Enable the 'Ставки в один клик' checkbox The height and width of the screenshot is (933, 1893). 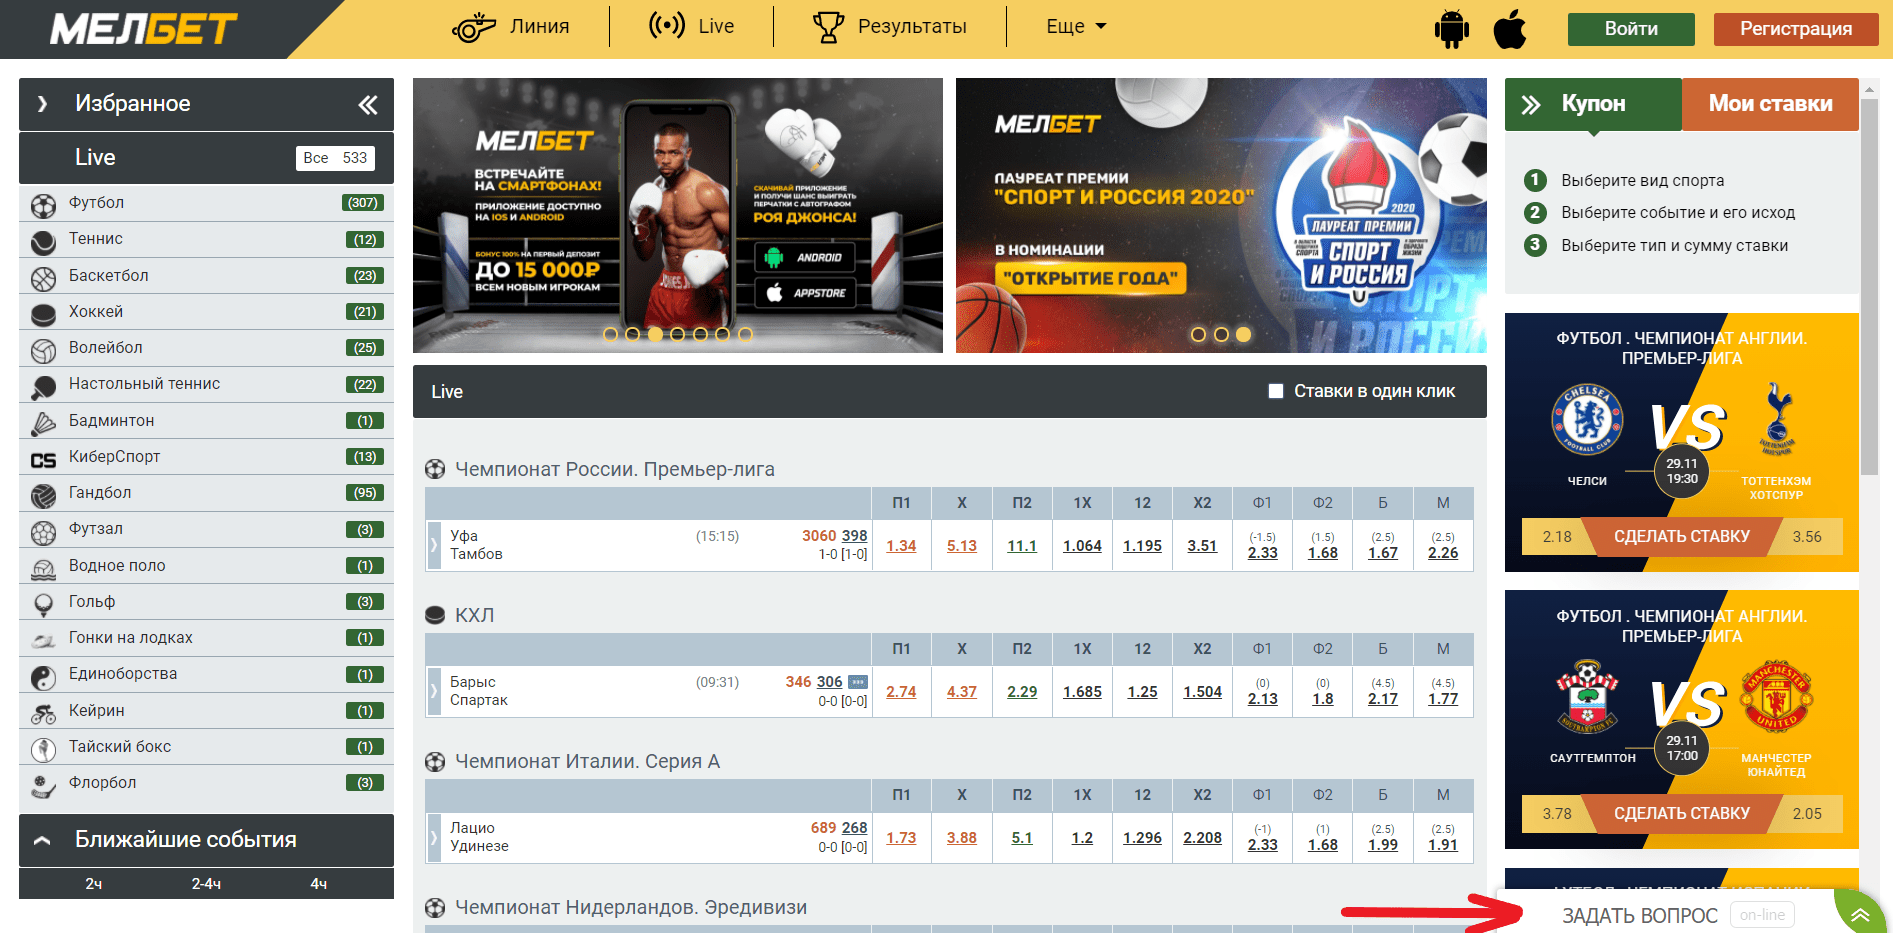point(1276,391)
